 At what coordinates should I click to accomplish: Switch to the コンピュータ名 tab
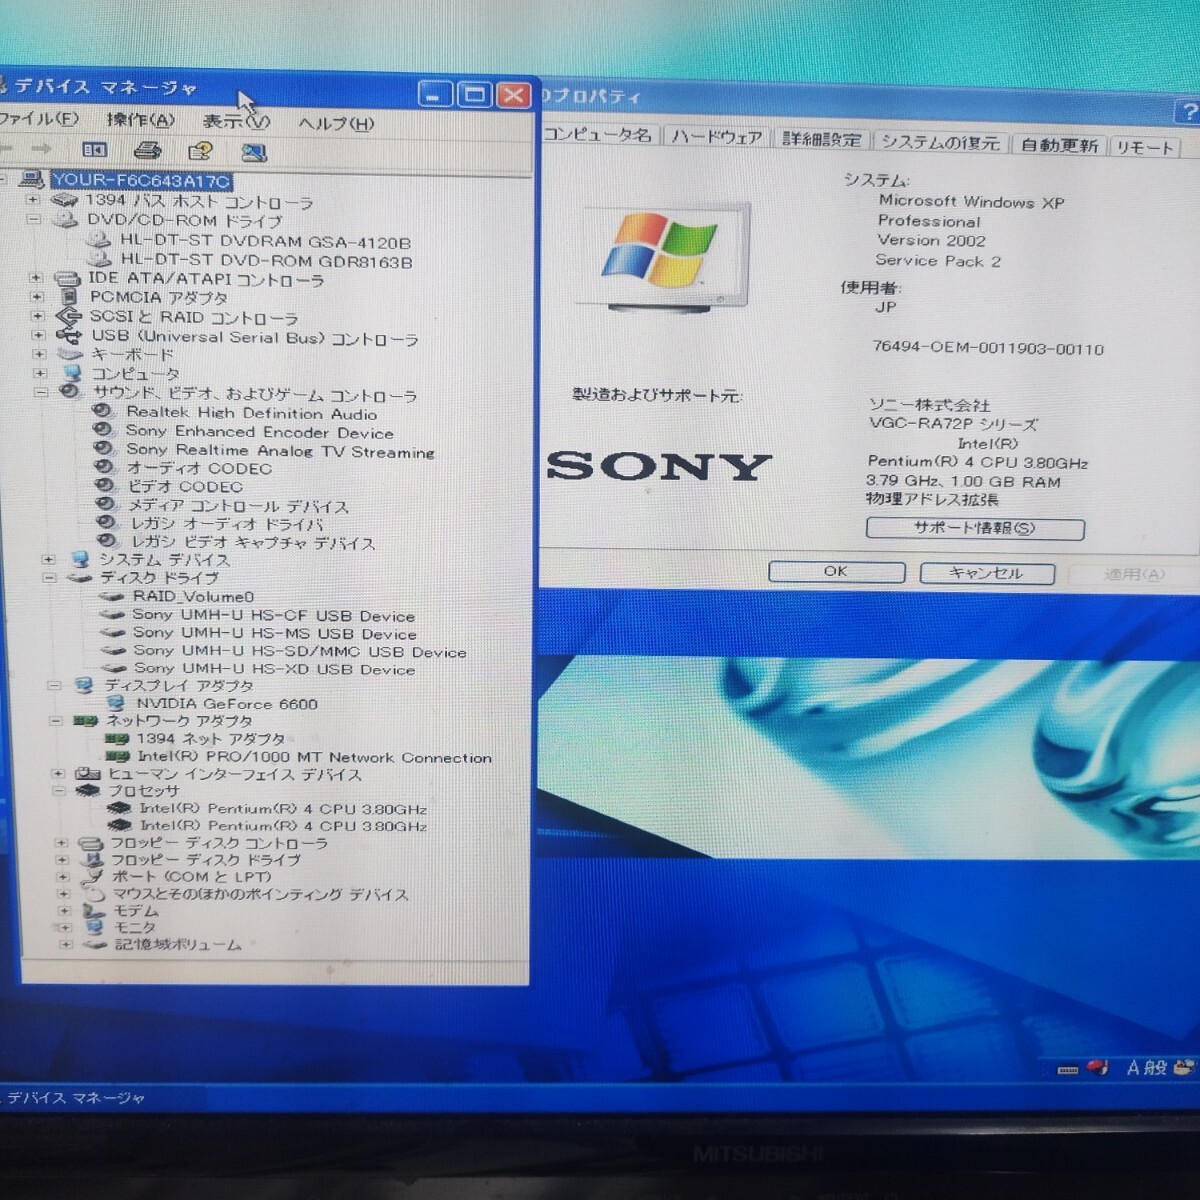click(598, 134)
